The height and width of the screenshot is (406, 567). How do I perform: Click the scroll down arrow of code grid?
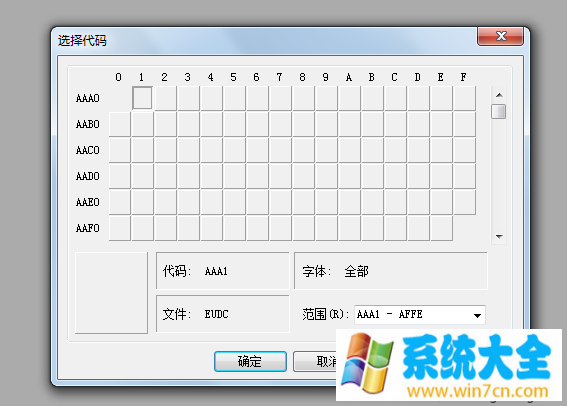point(499,236)
